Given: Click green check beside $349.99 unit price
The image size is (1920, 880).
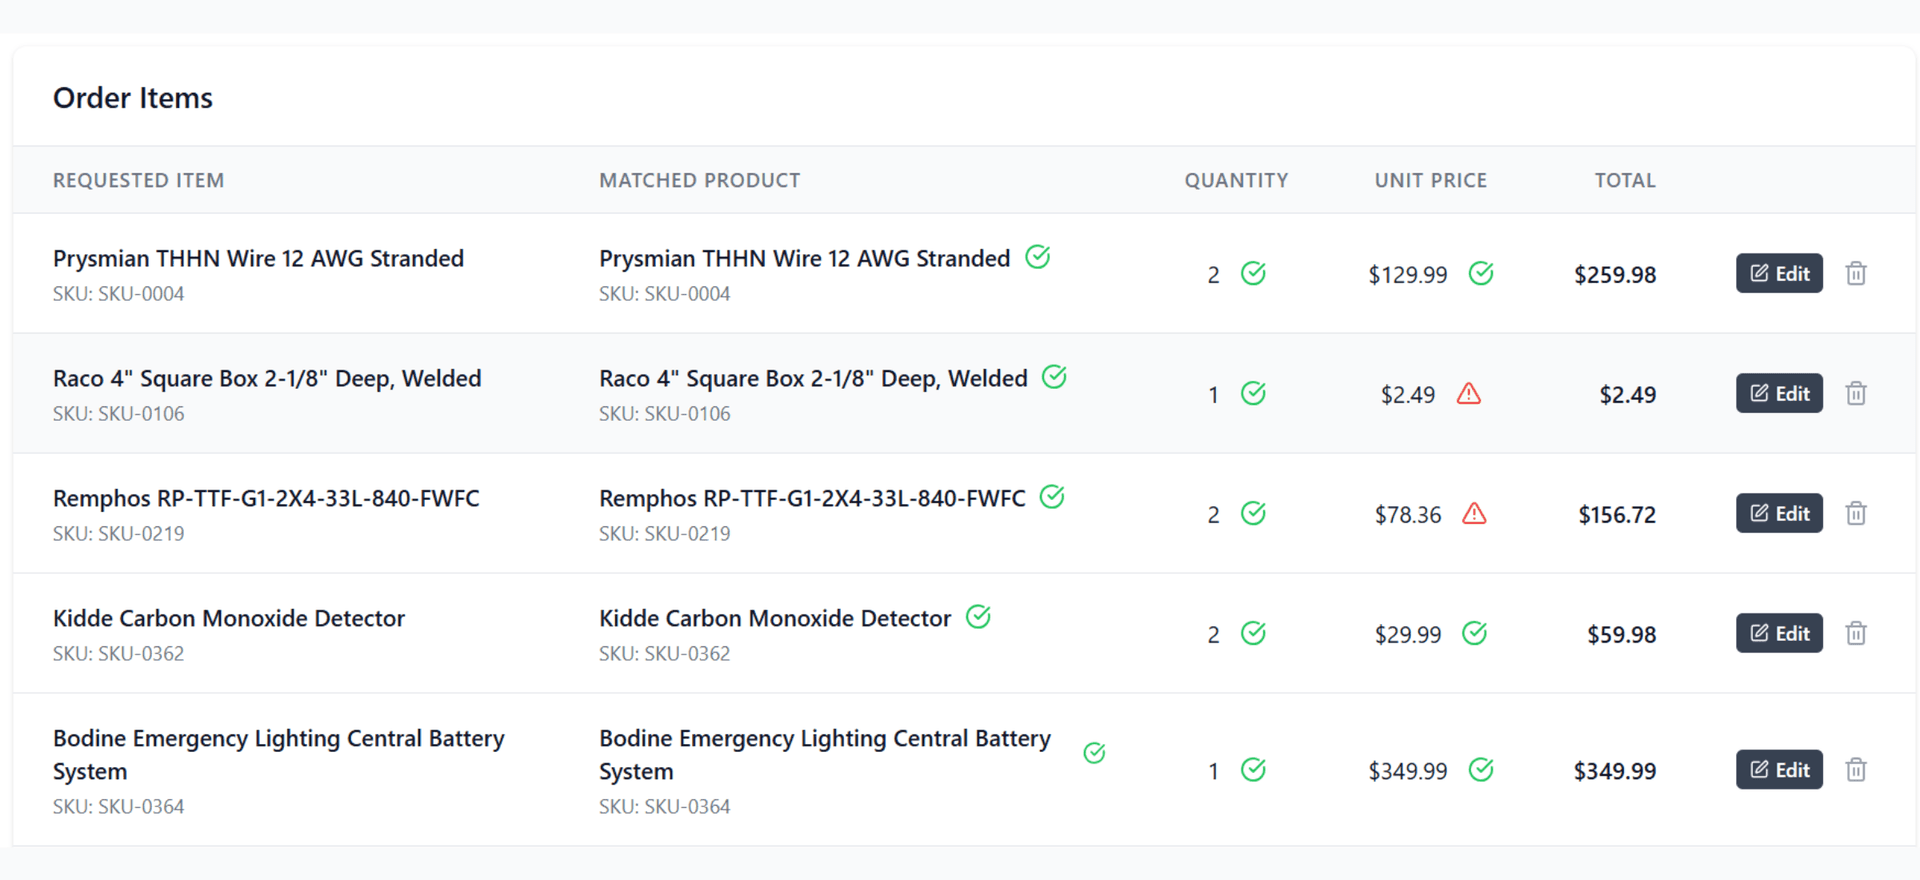Looking at the screenshot, I should click(1481, 770).
